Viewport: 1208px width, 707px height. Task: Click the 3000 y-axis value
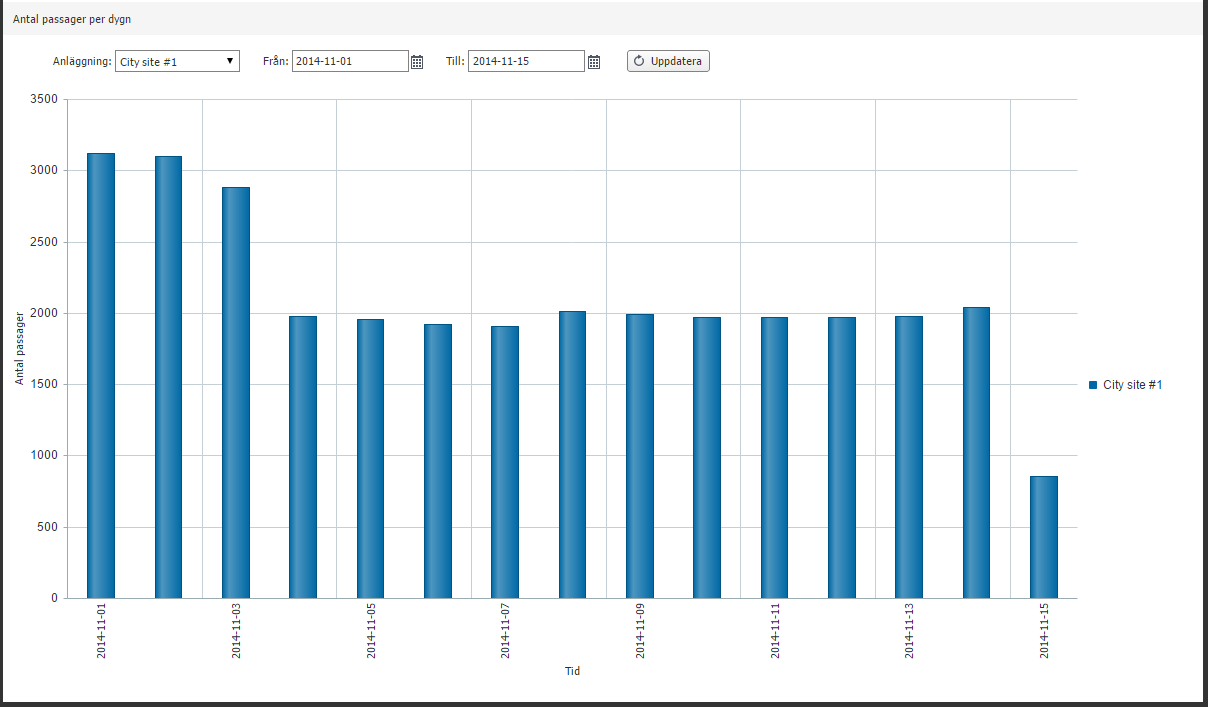46,170
